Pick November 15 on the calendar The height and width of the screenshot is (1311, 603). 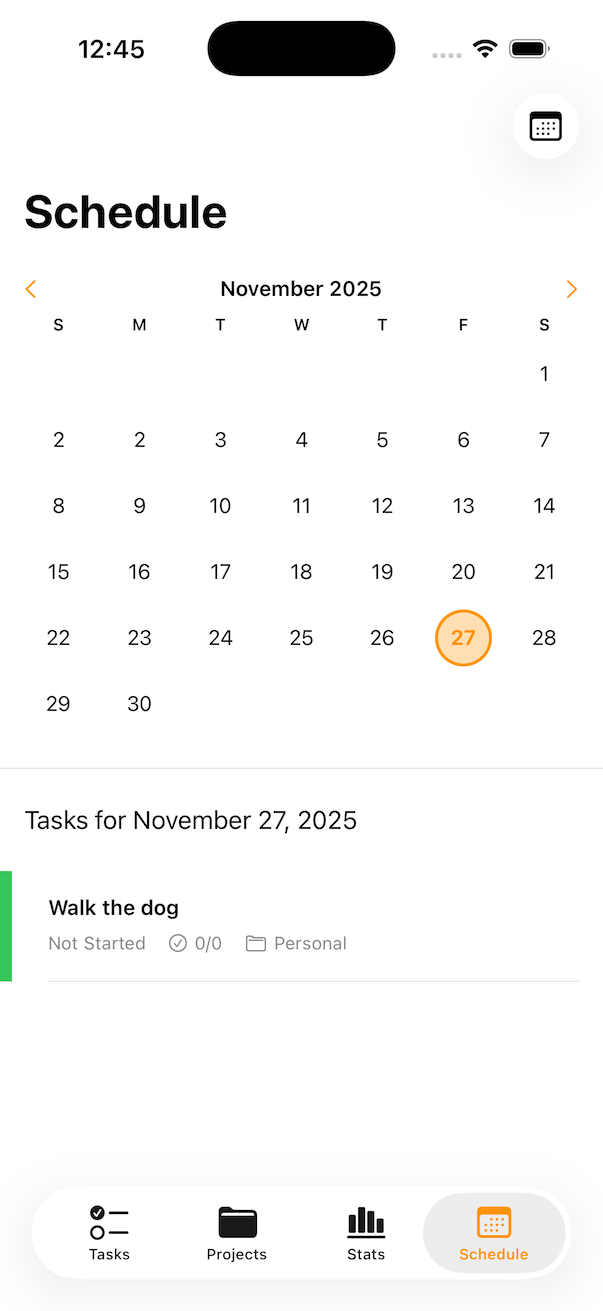(59, 572)
